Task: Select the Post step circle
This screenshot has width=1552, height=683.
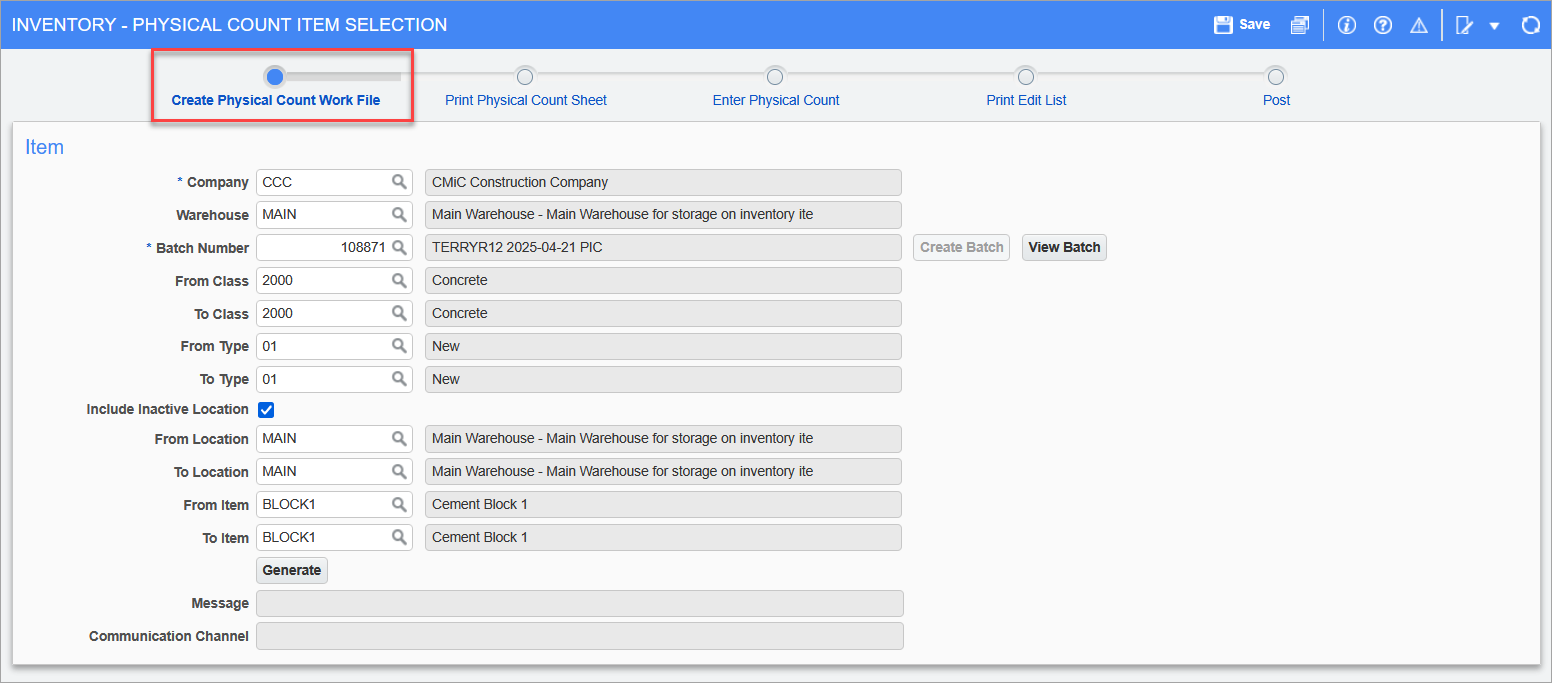Action: (1275, 76)
